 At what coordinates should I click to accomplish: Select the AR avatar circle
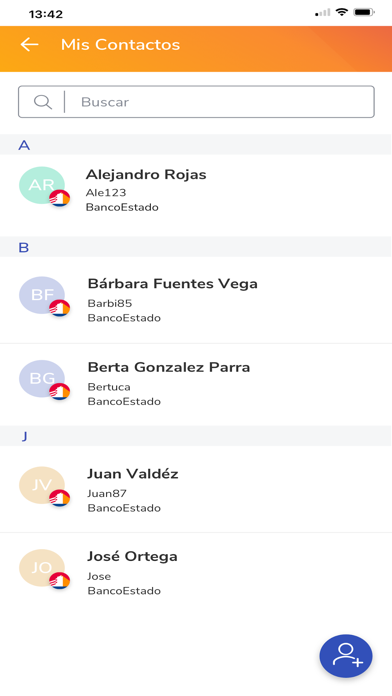42,185
